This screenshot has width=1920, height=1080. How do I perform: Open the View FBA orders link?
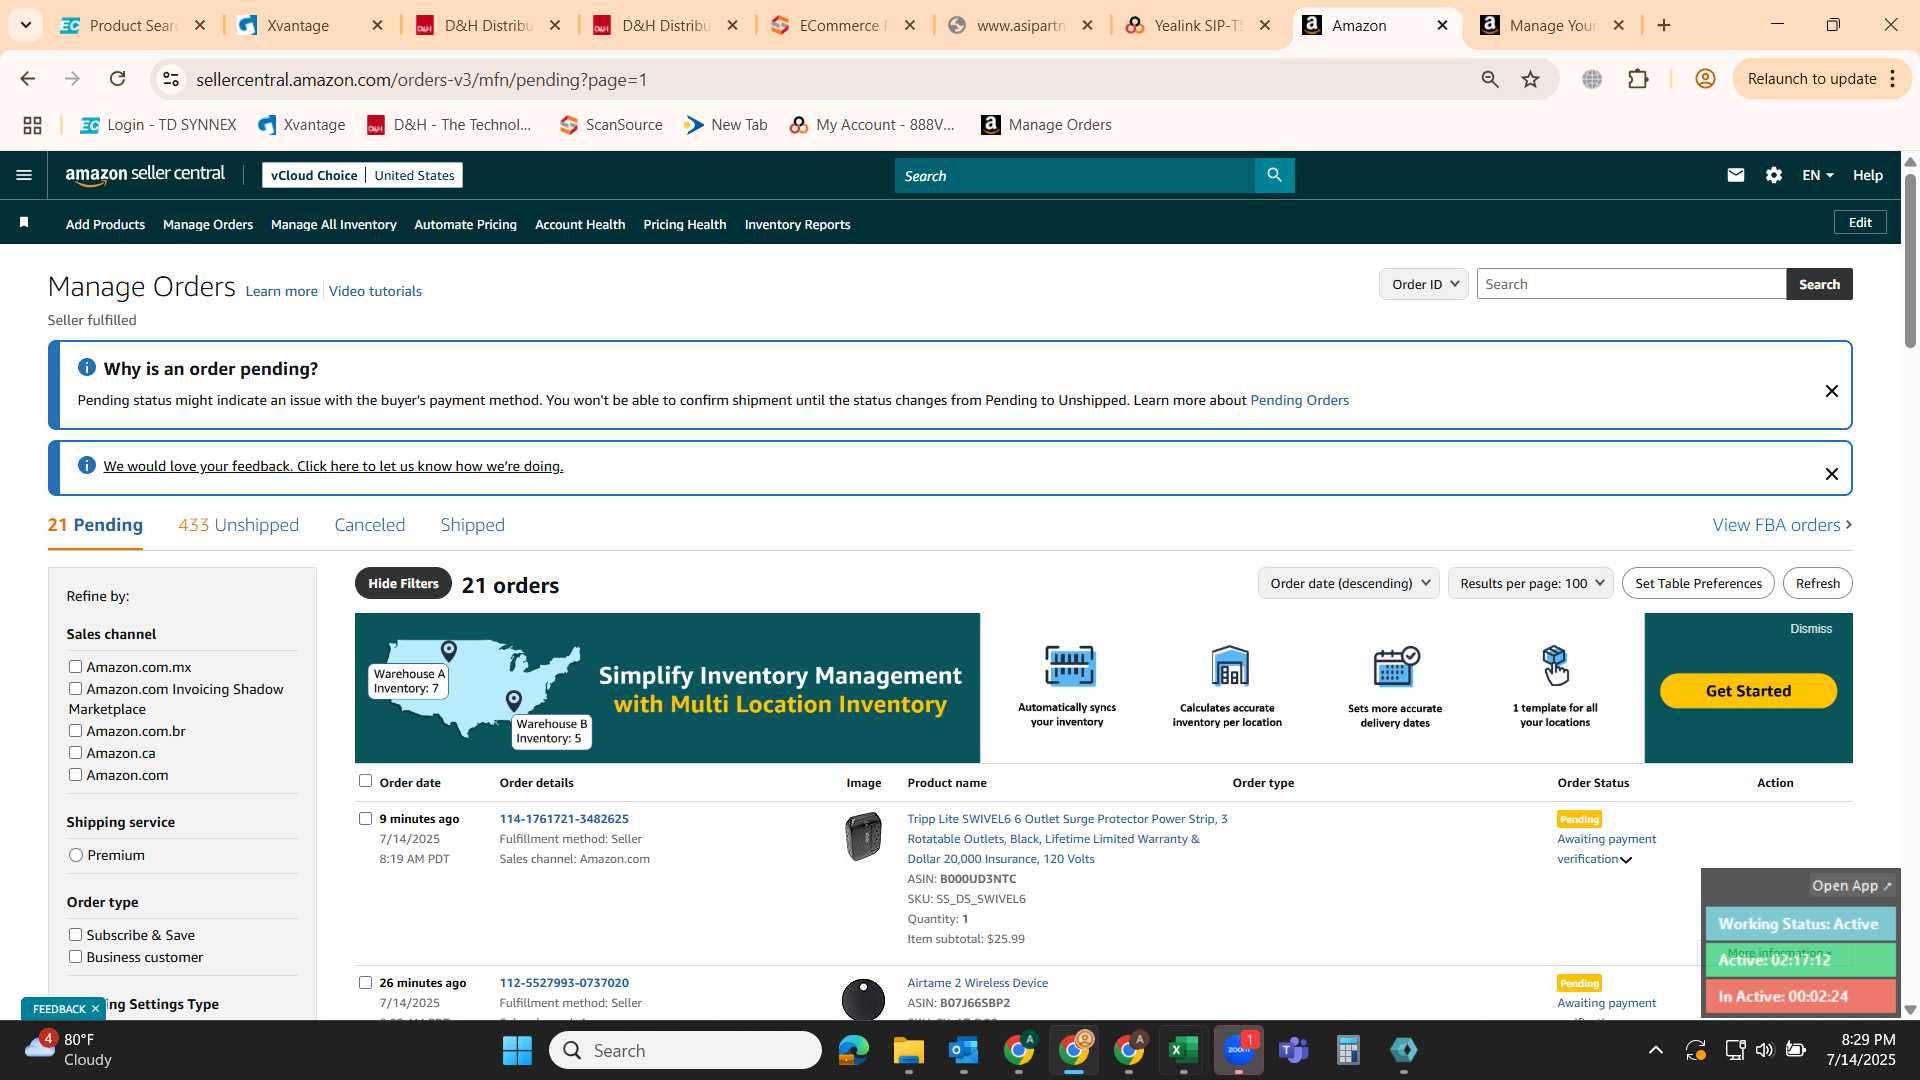[x=1782, y=525]
